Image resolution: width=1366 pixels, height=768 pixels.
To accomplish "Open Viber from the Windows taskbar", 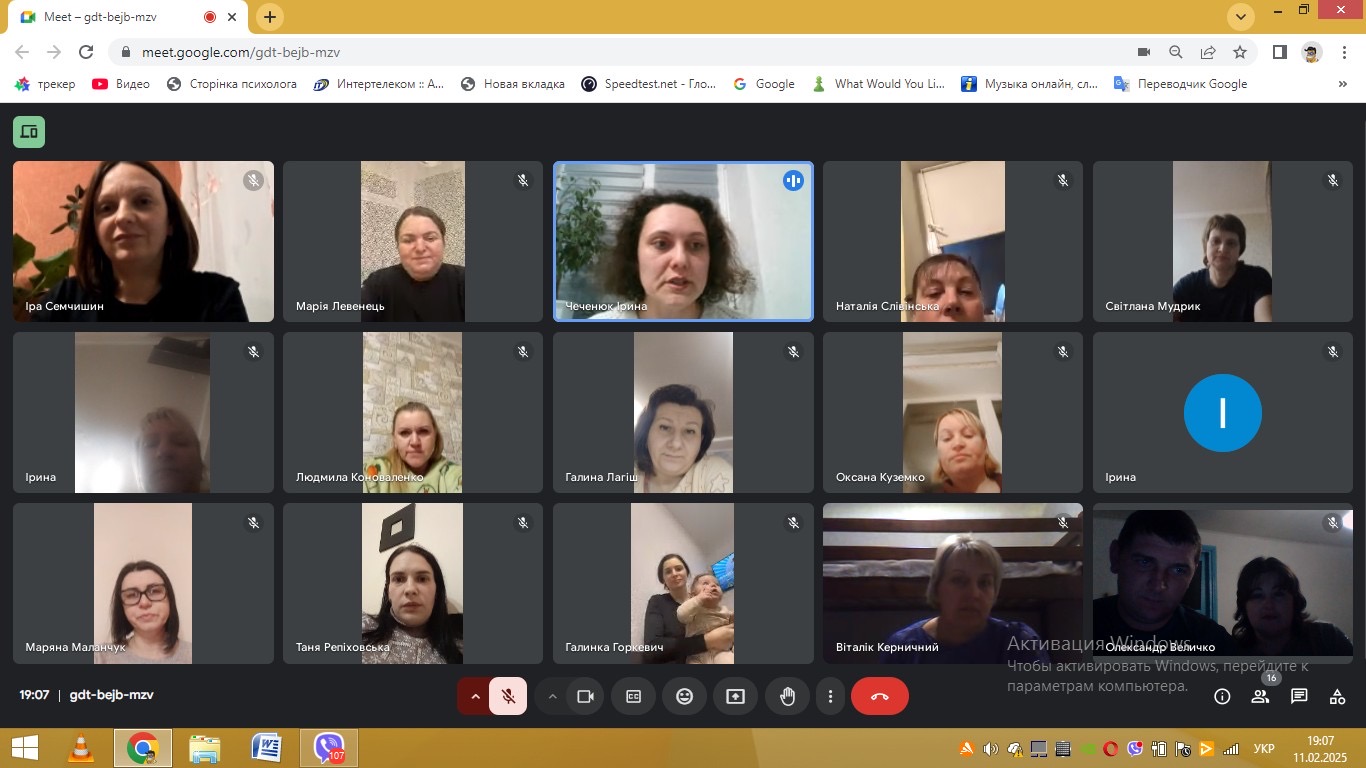I will click(x=329, y=748).
